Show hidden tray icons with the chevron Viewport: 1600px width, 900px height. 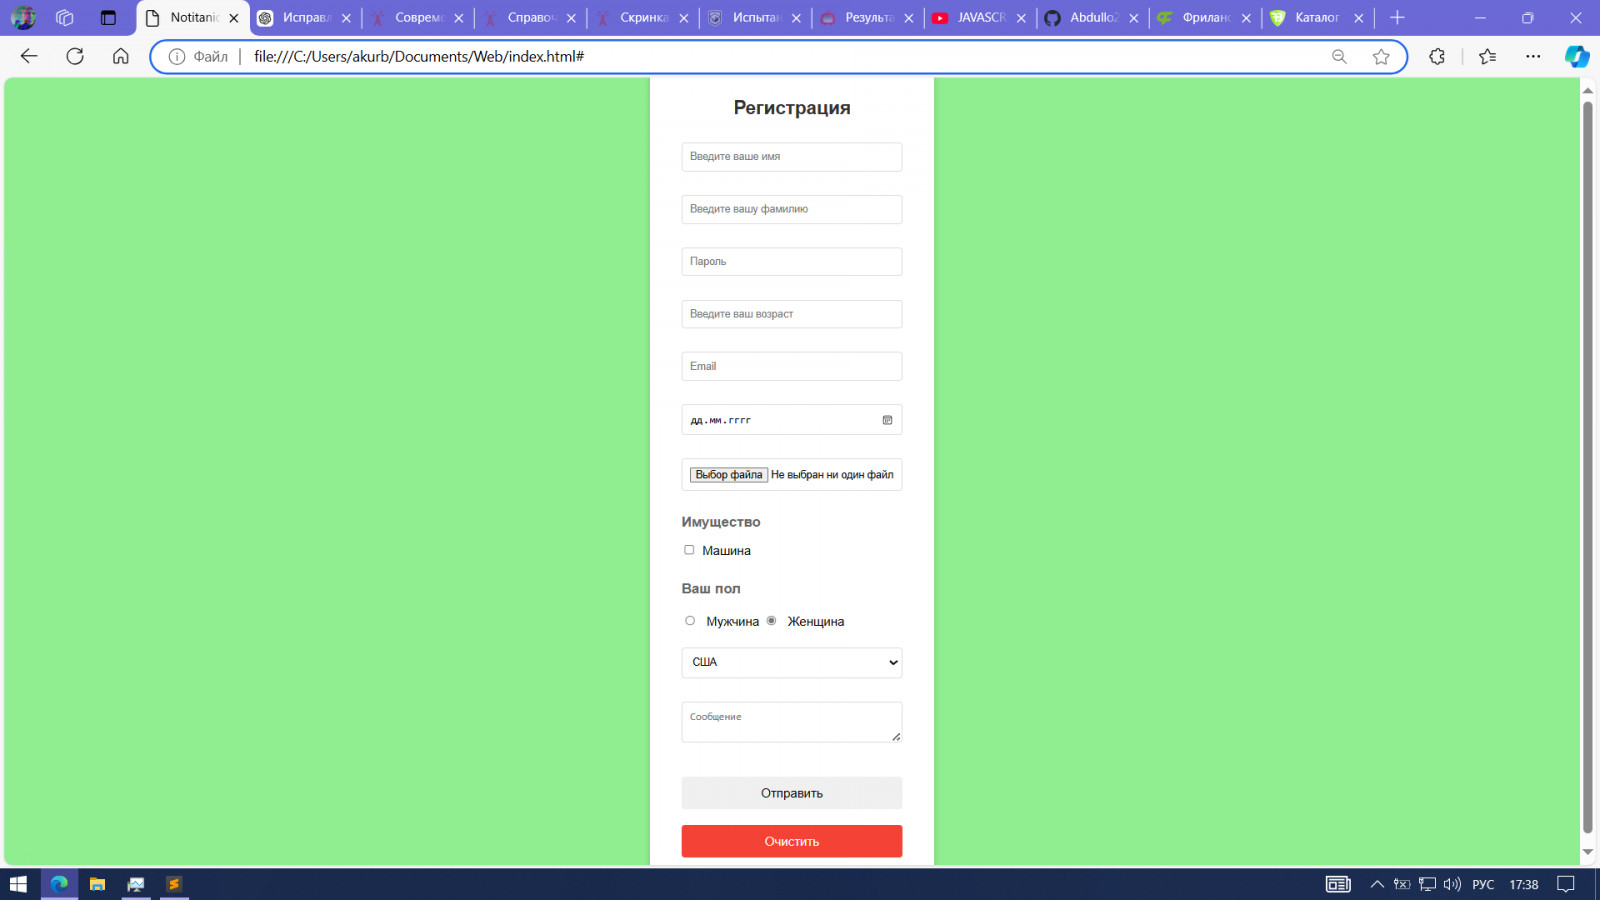click(1377, 884)
